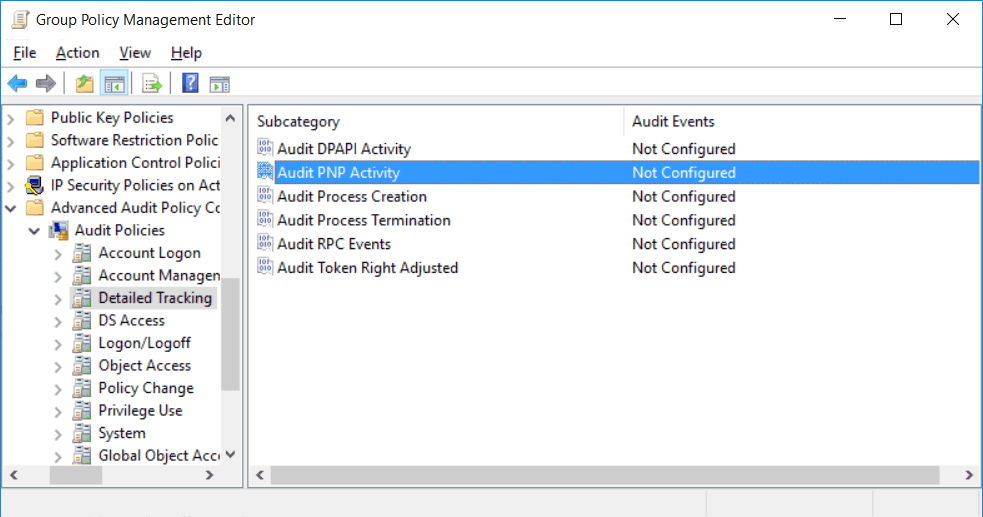This screenshot has width=983, height=517.
Task: Click the Export List toolbar icon
Action: click(152, 83)
